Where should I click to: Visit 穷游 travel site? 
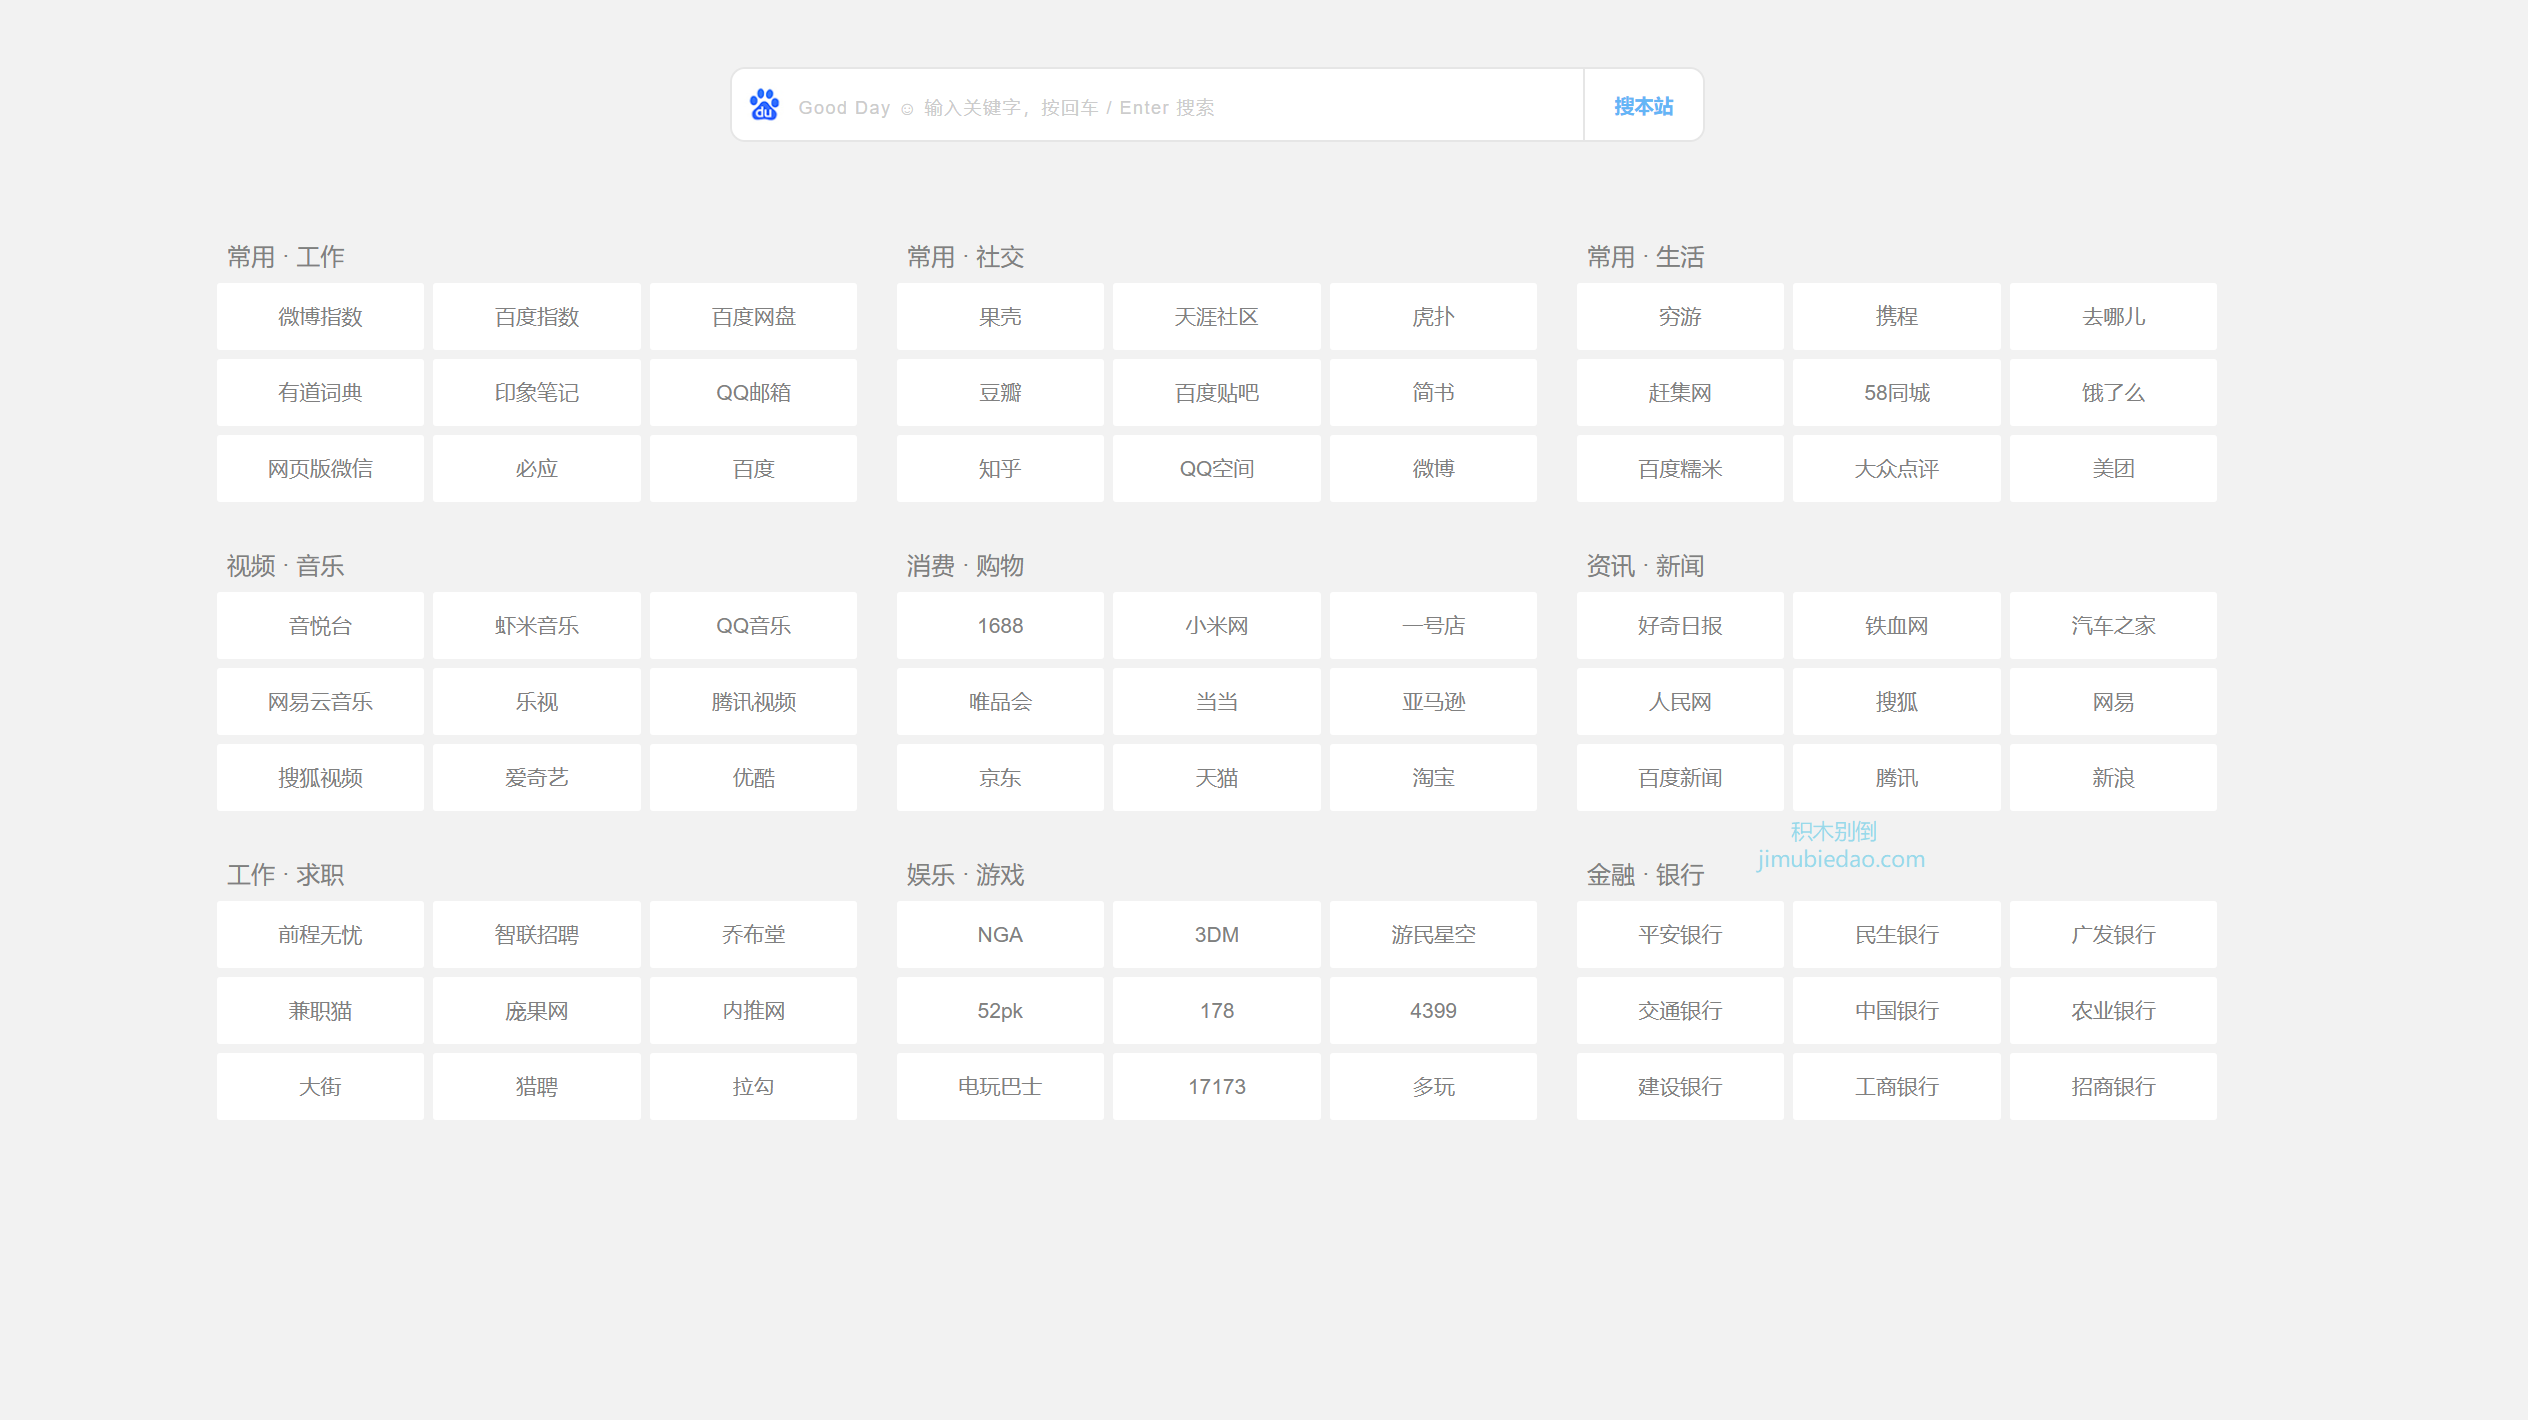click(1680, 317)
